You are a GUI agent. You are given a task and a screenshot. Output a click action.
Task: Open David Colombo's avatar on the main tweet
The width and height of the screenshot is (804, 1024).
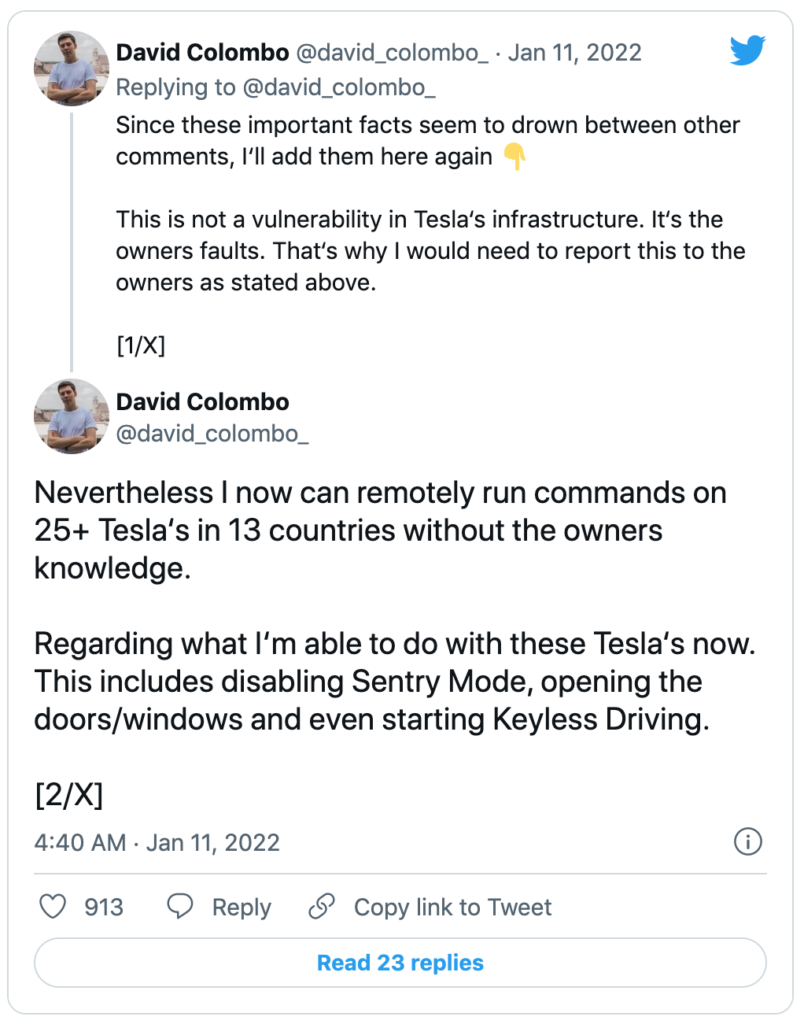point(70,415)
